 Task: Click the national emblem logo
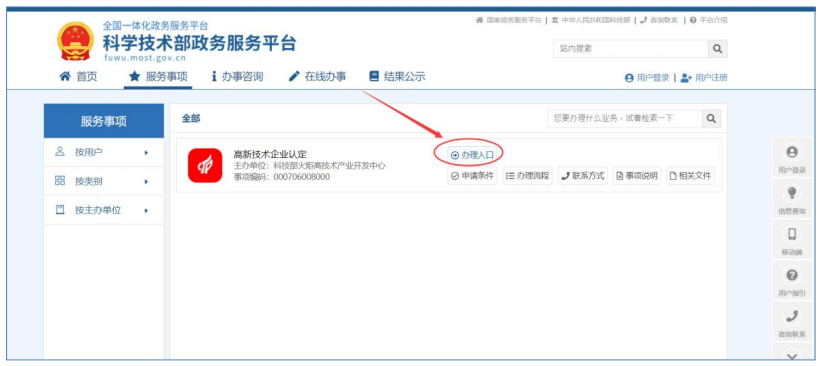point(76,41)
